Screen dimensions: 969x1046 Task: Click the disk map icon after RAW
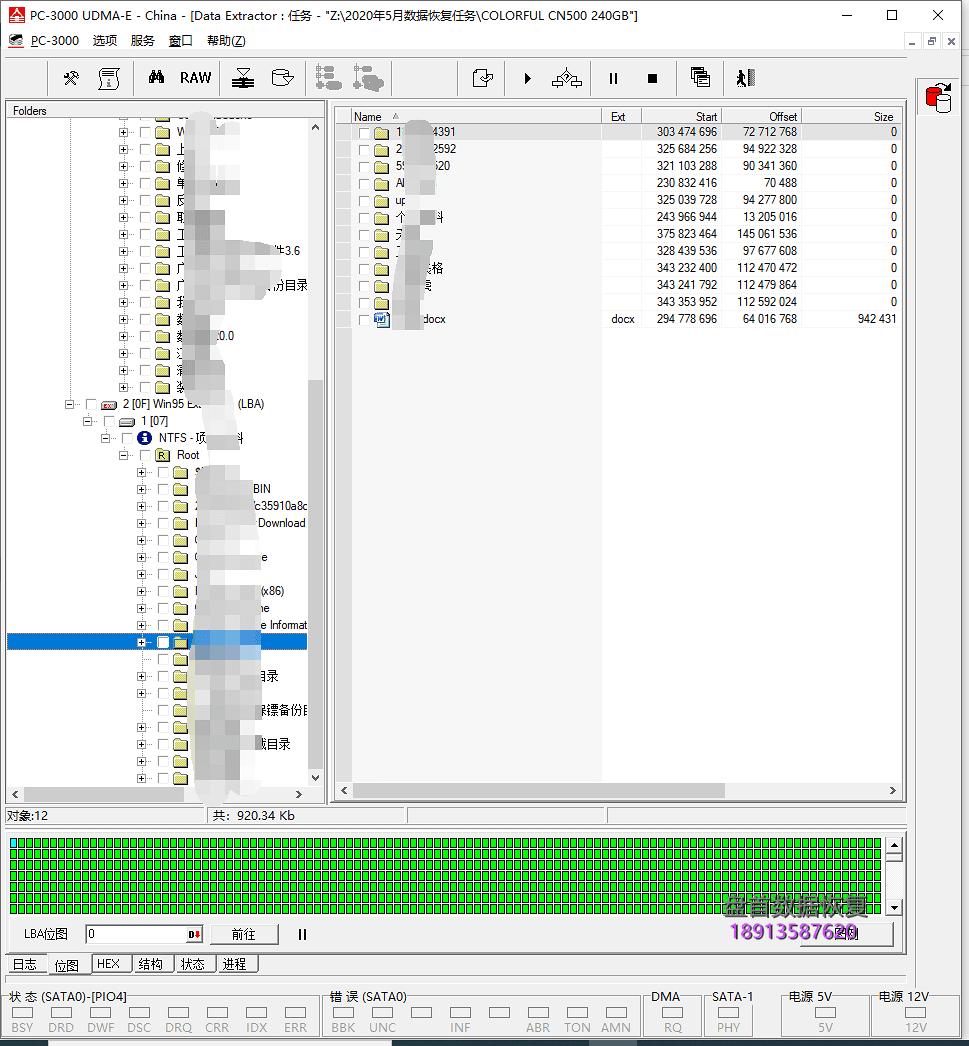point(243,78)
